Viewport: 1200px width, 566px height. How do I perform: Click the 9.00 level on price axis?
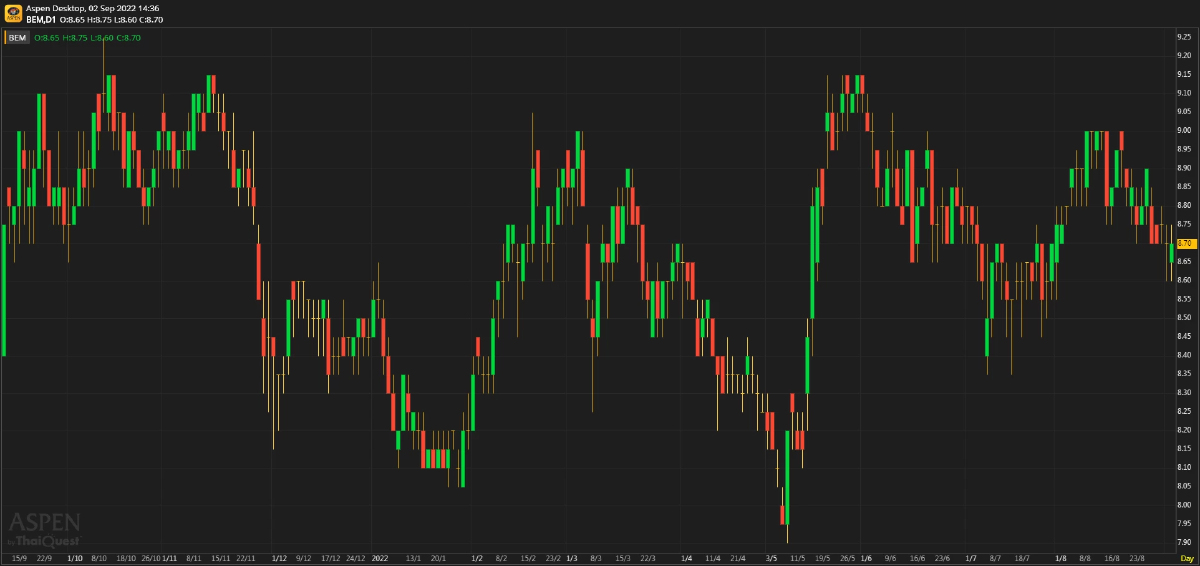tap(1184, 130)
